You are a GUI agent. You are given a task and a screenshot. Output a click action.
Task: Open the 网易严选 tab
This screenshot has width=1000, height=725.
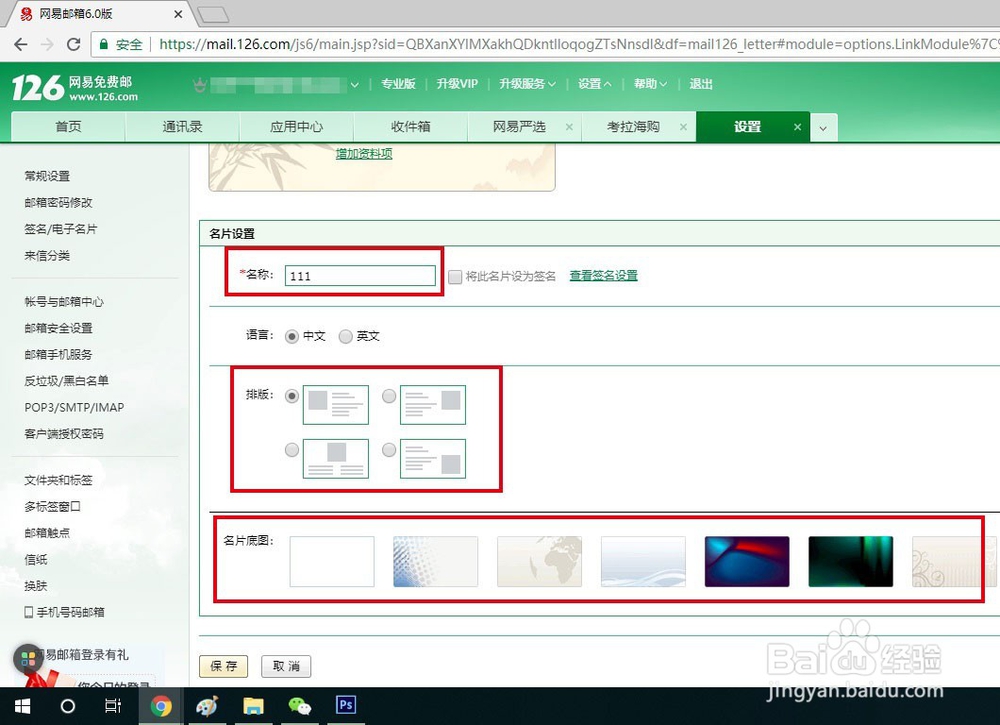[x=519, y=127]
